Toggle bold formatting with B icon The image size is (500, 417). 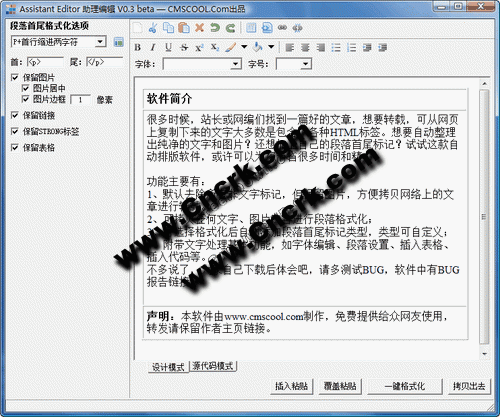138,48
